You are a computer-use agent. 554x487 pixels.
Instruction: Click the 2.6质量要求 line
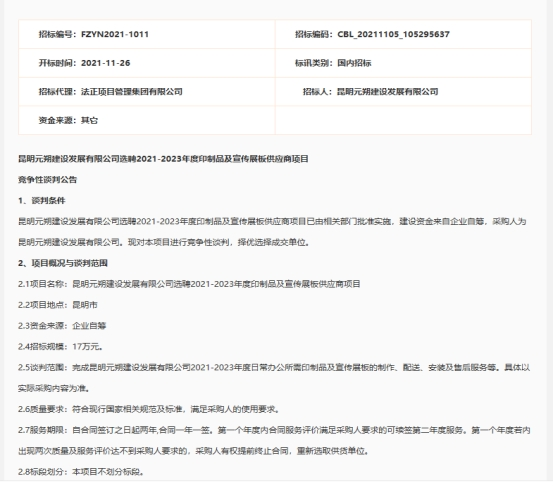coord(149,409)
